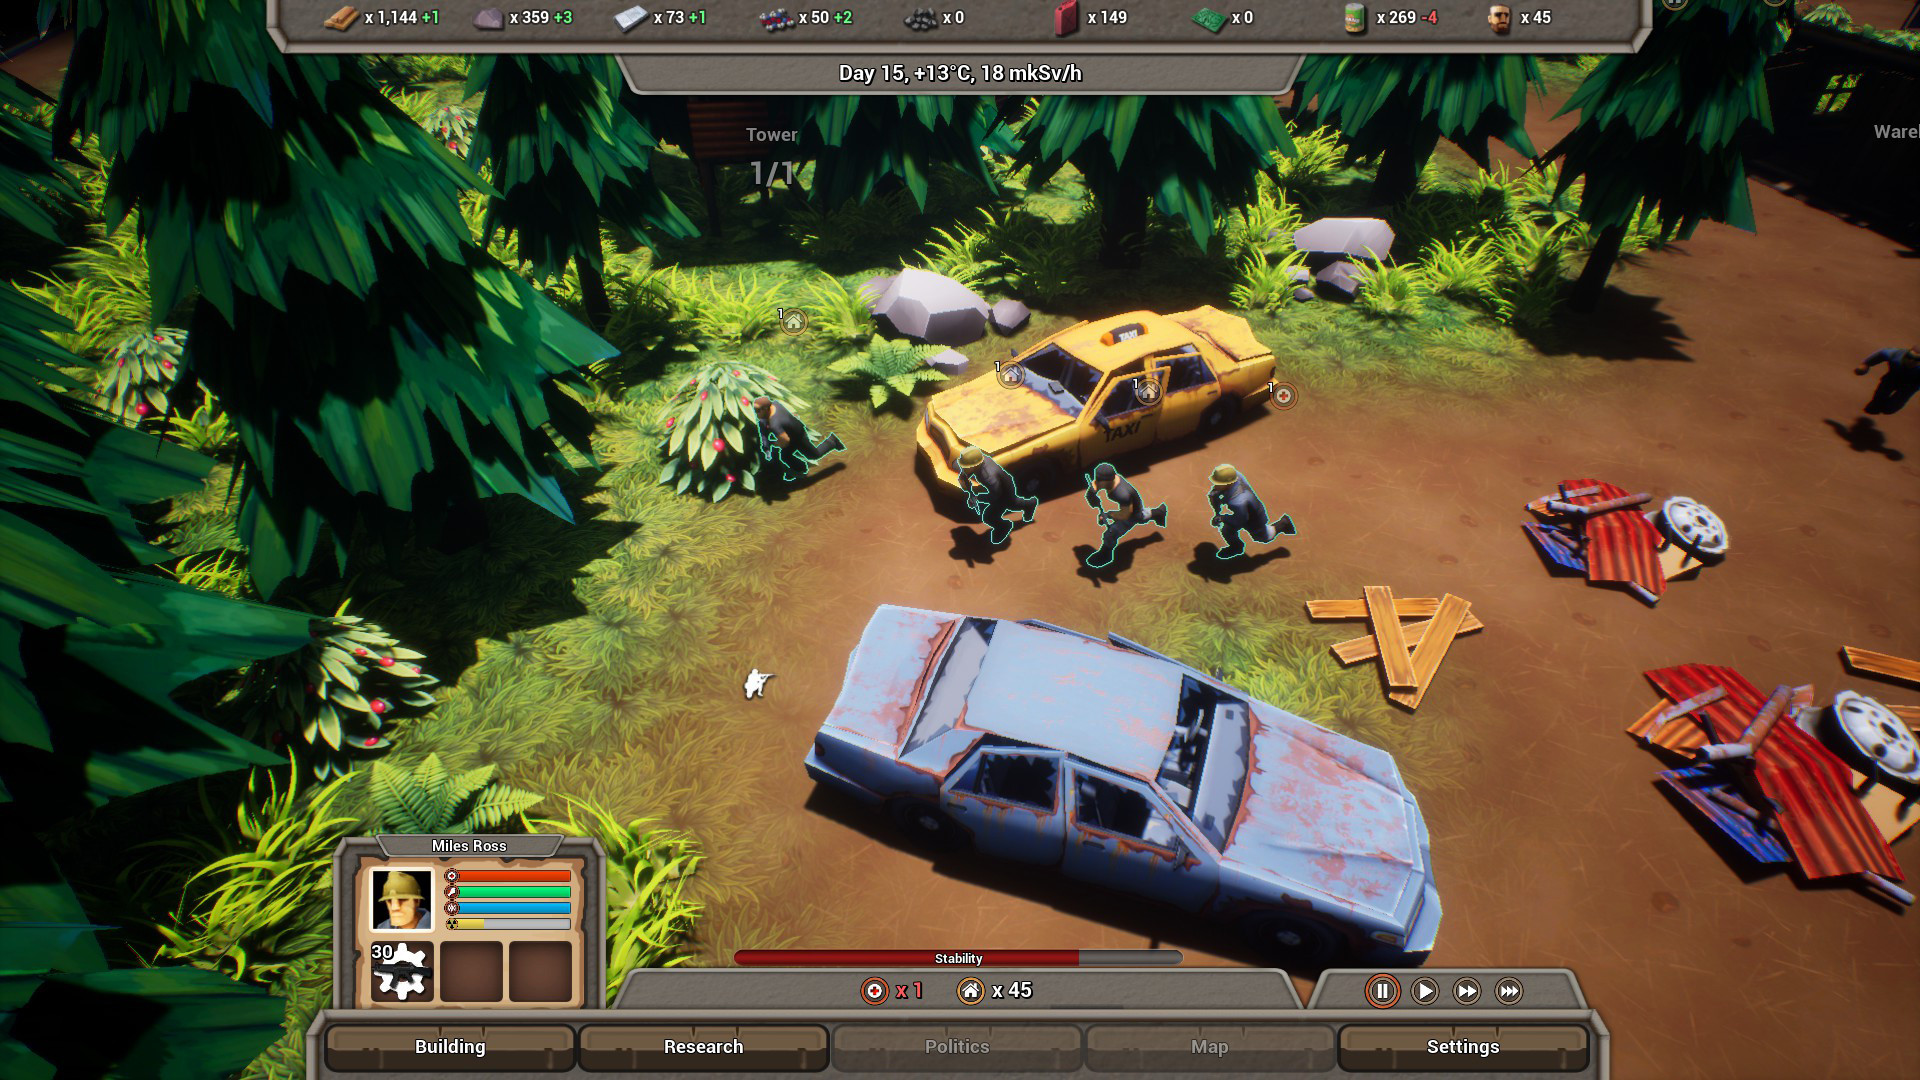Click the medic marker beside the taxi
Image resolution: width=1920 pixels, height=1080 pixels.
(x=1283, y=396)
